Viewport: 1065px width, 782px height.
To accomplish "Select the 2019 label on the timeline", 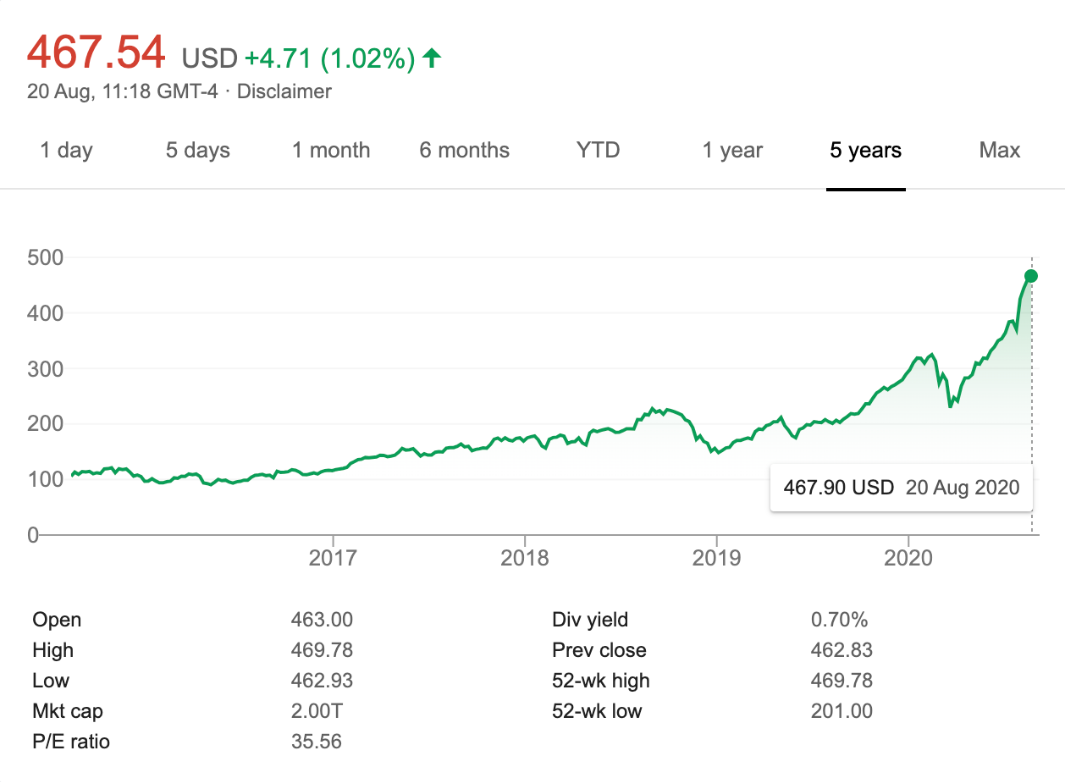I will [717, 558].
